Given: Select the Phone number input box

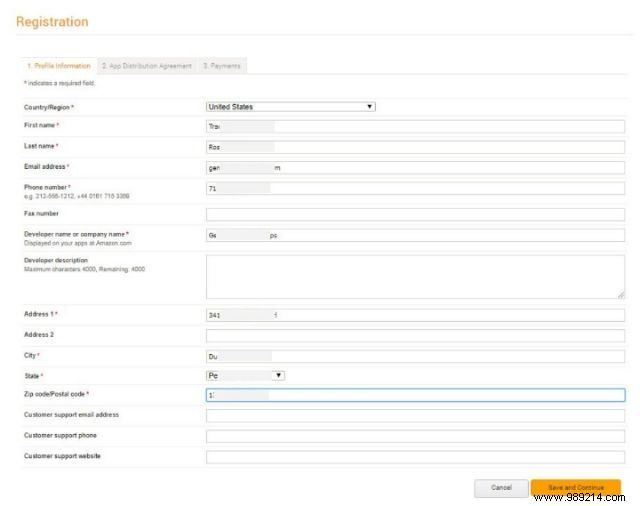Looking at the screenshot, I should 415,188.
